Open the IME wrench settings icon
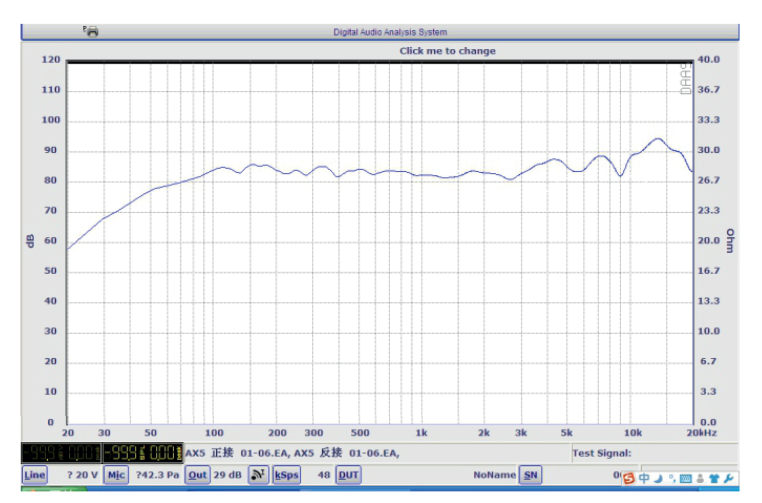Screen dimensions: 762x503 click(x=728, y=479)
